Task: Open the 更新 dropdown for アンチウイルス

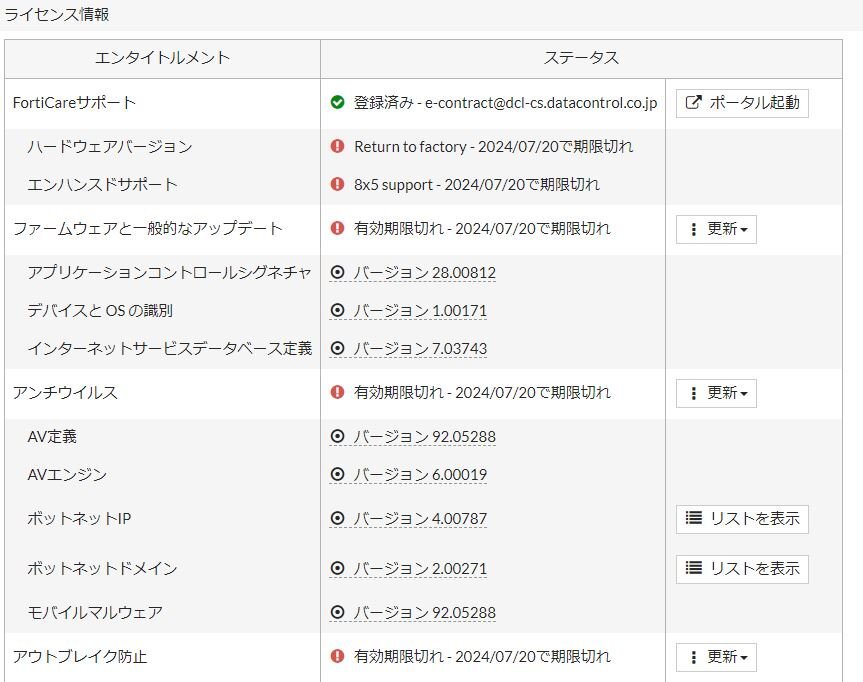Action: [x=716, y=393]
